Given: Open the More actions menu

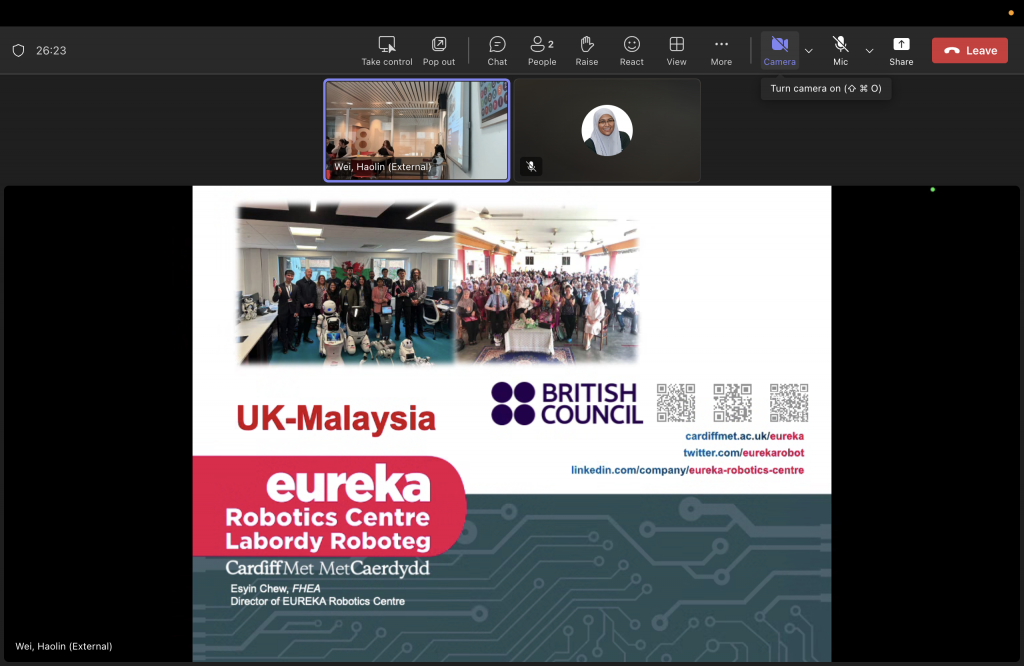Looking at the screenshot, I should [x=721, y=51].
